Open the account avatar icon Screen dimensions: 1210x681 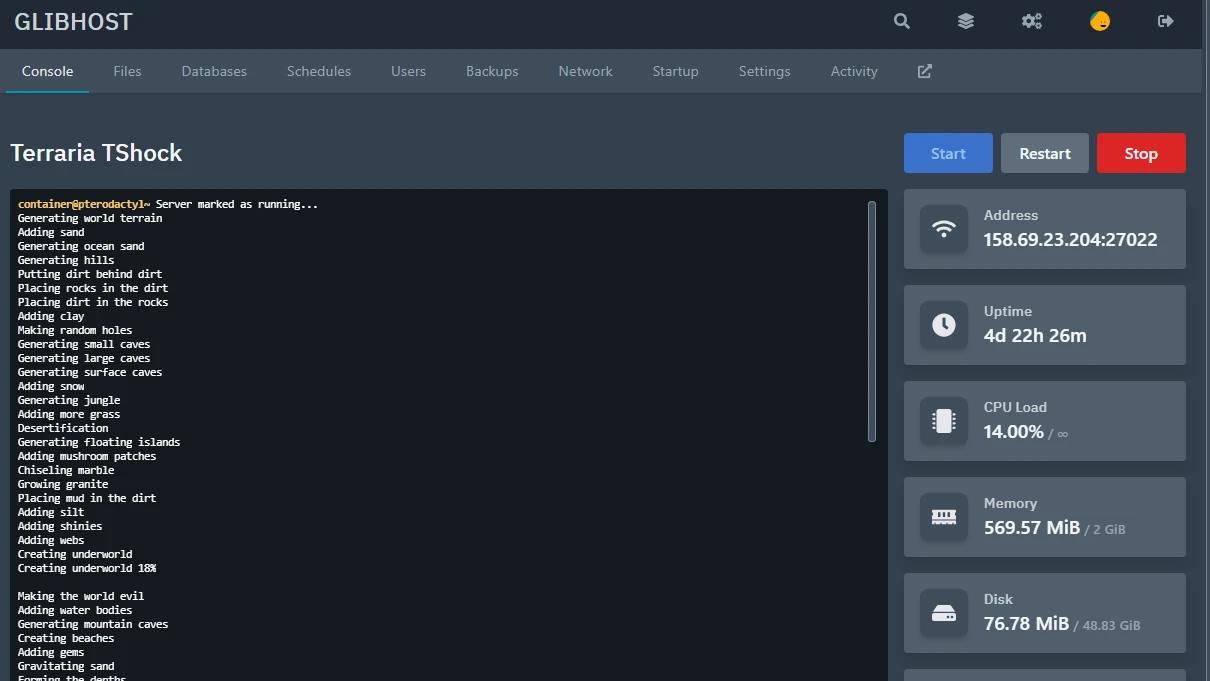pyautogui.click(x=1100, y=21)
